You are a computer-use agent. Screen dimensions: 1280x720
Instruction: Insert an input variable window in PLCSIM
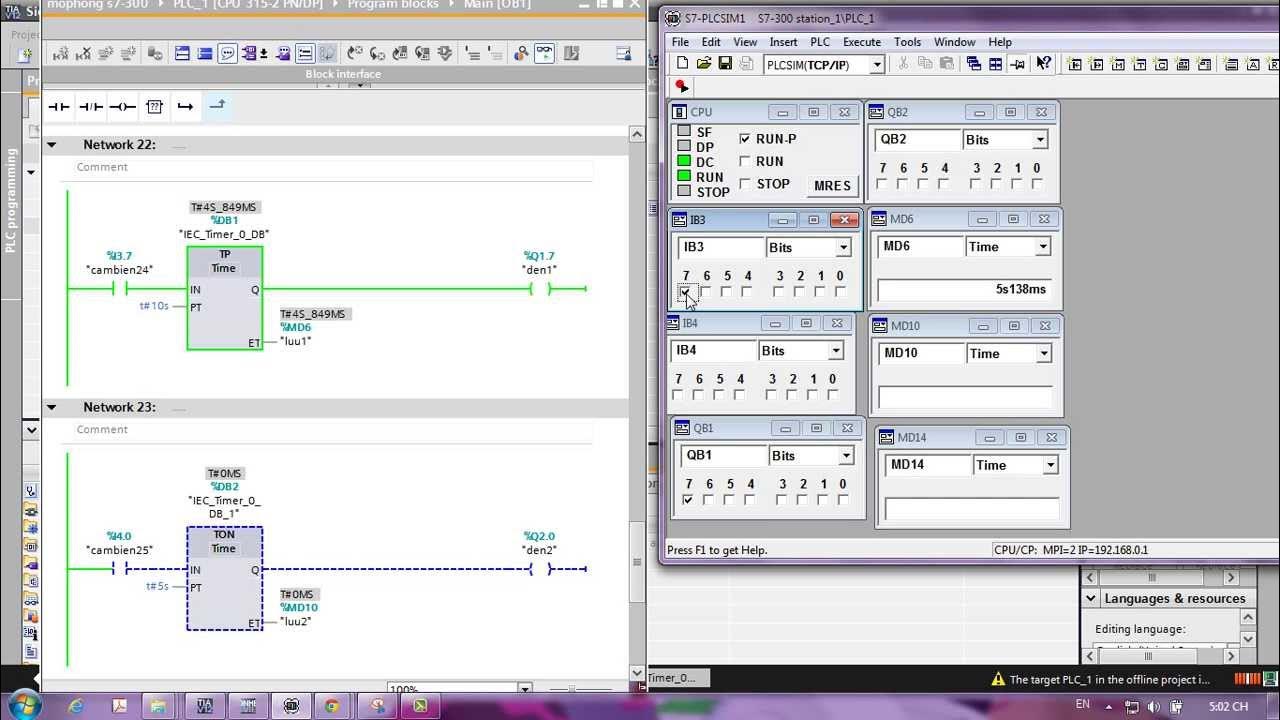click(x=1076, y=64)
